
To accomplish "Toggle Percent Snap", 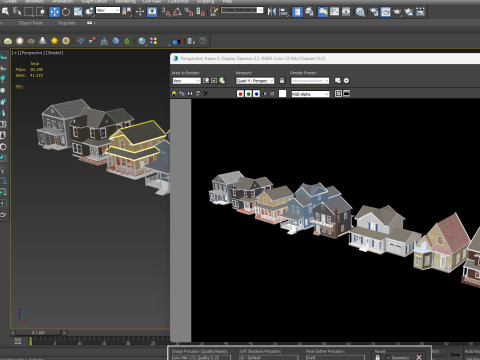I will click(189, 12).
